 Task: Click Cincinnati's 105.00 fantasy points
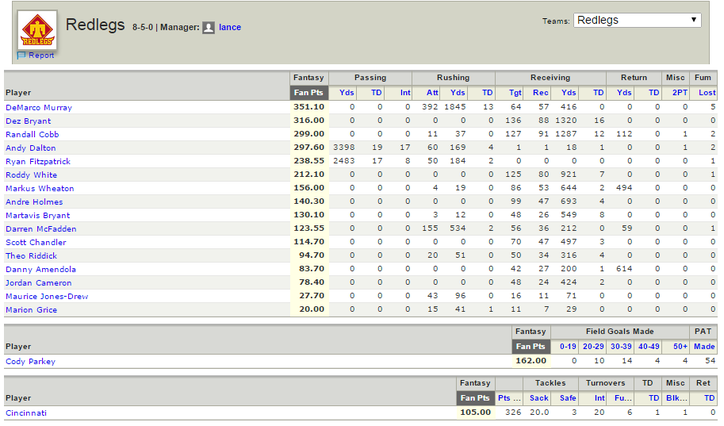tap(476, 413)
